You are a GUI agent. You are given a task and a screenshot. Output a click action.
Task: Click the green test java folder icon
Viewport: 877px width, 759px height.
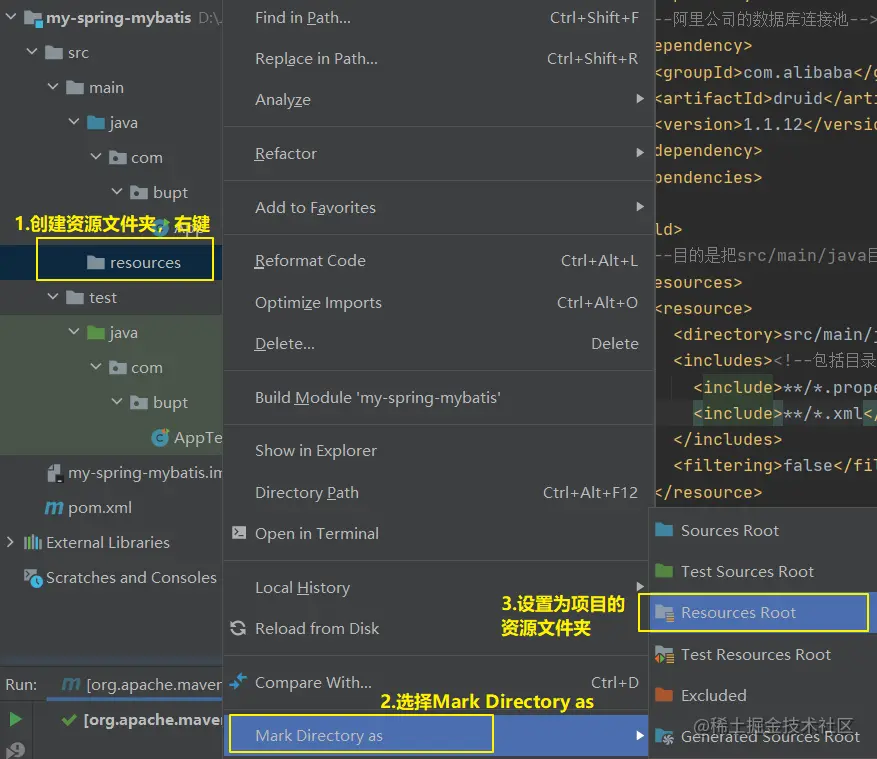96,333
